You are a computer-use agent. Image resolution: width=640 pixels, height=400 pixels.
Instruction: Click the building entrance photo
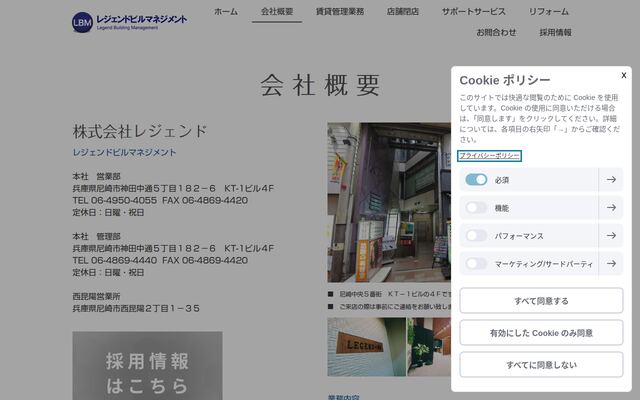pos(389,202)
